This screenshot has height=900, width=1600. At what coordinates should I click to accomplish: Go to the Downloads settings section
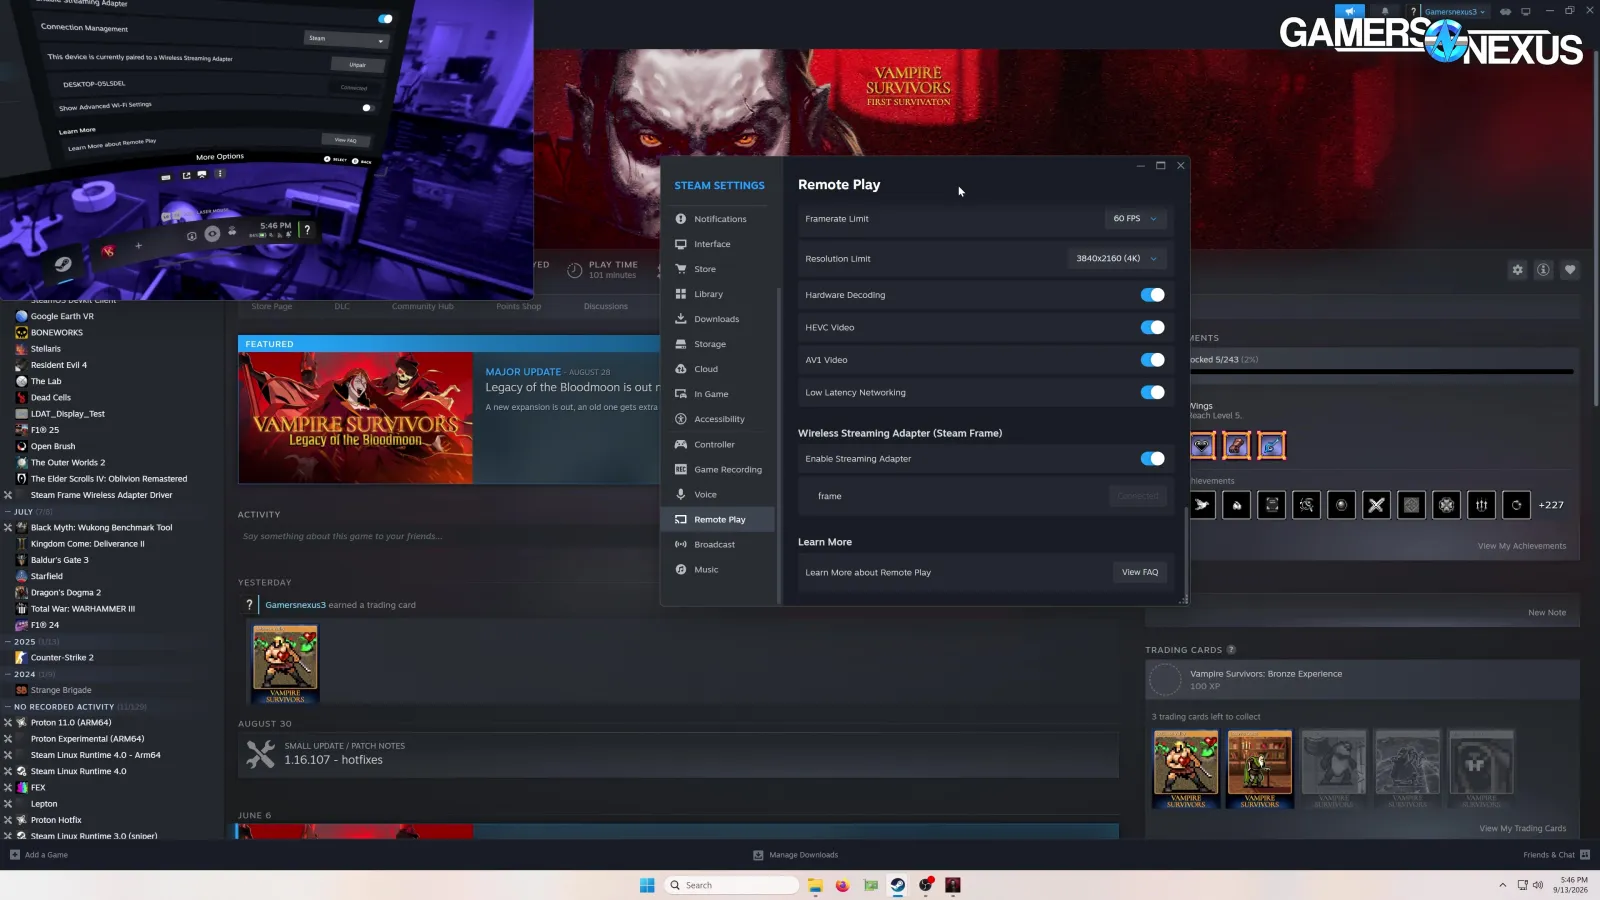pos(718,319)
